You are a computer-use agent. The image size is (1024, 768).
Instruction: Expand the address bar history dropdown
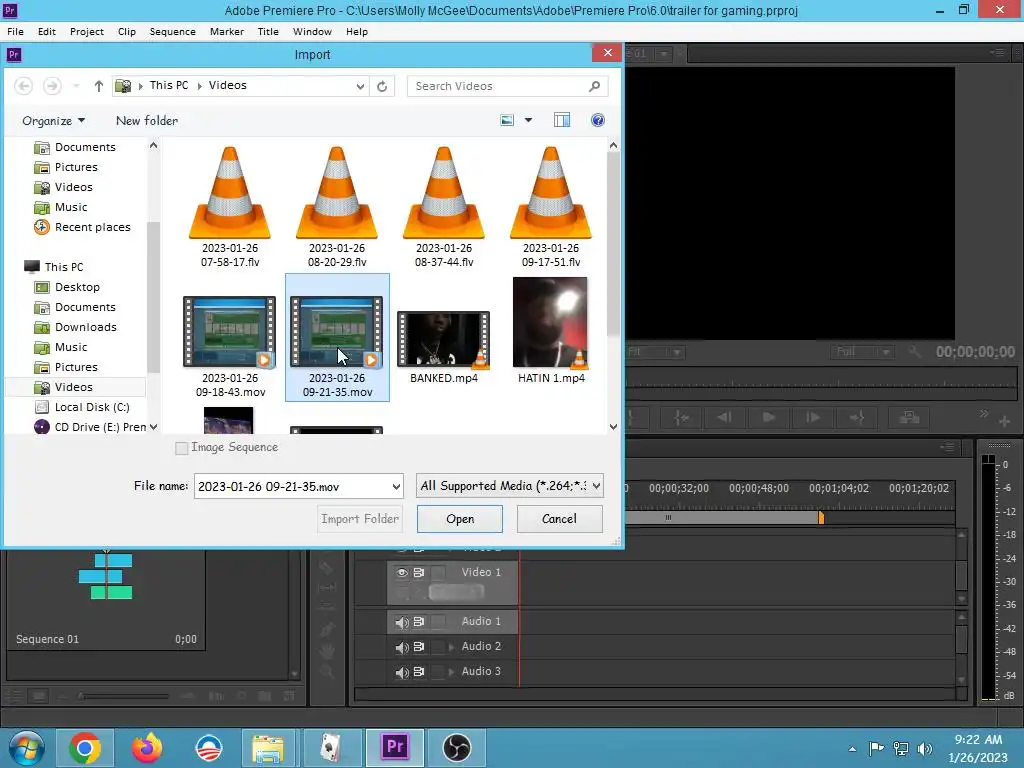pos(360,86)
